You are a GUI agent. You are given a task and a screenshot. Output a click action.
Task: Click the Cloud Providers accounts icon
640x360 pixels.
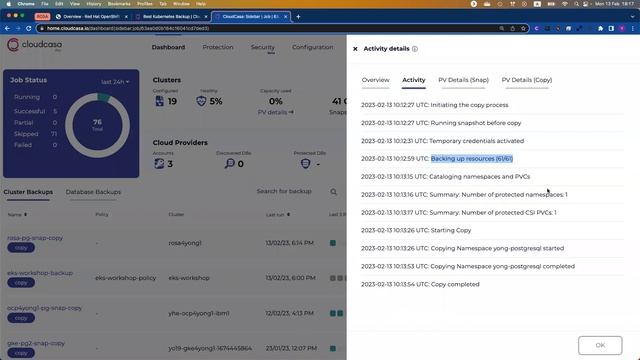click(159, 164)
